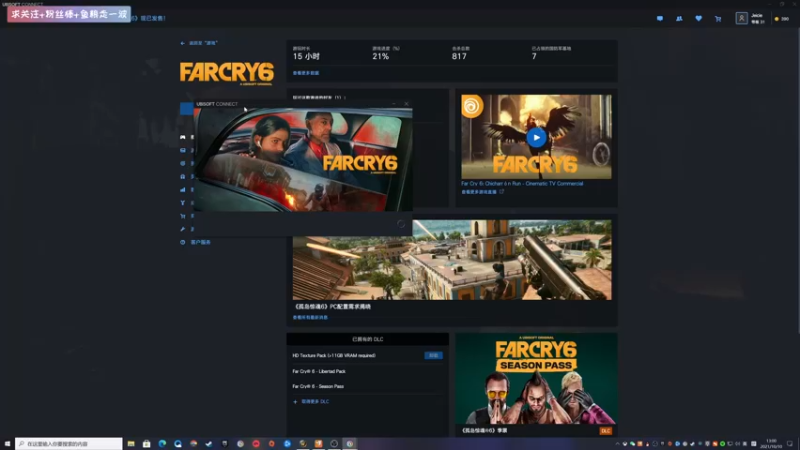
Task: Open File Explorer from the taskbar
Action: 131,444
